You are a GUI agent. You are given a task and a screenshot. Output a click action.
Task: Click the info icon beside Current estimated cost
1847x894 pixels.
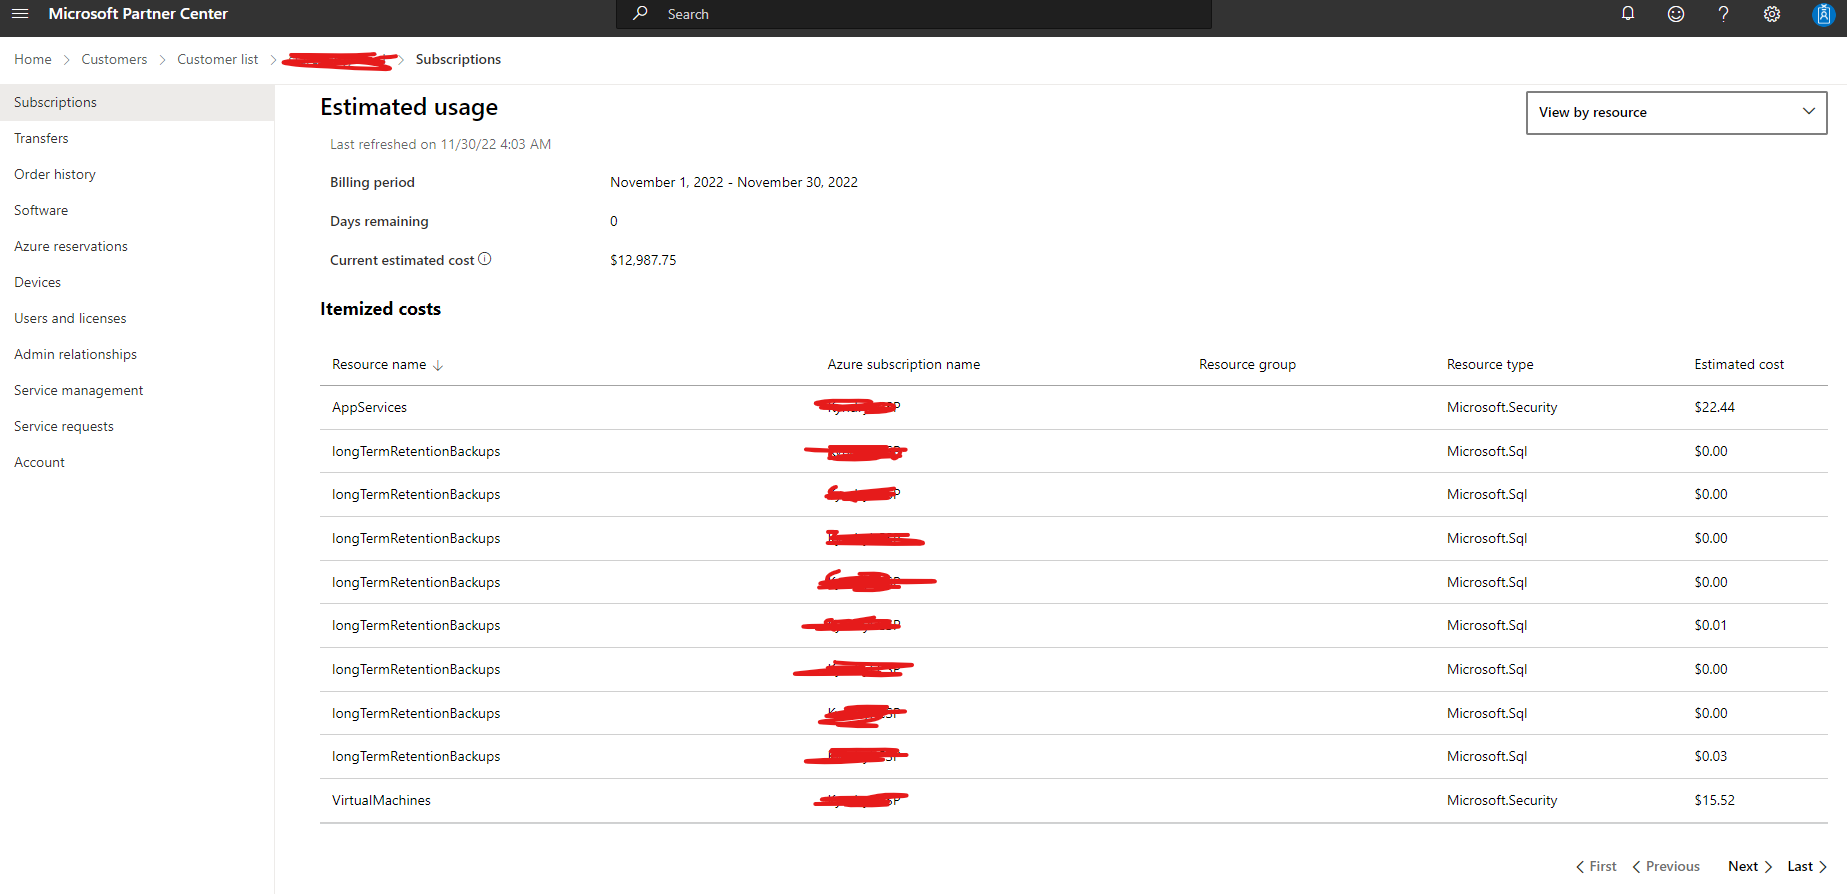(485, 259)
